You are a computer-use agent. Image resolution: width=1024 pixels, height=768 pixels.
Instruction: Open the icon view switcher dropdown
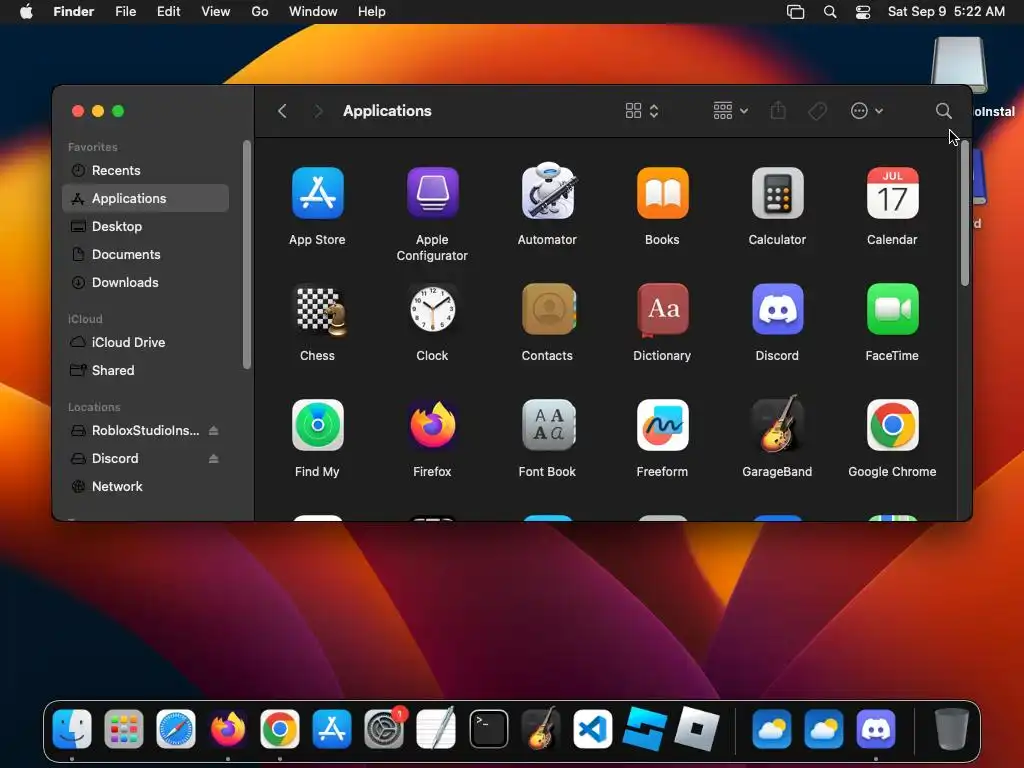click(642, 111)
